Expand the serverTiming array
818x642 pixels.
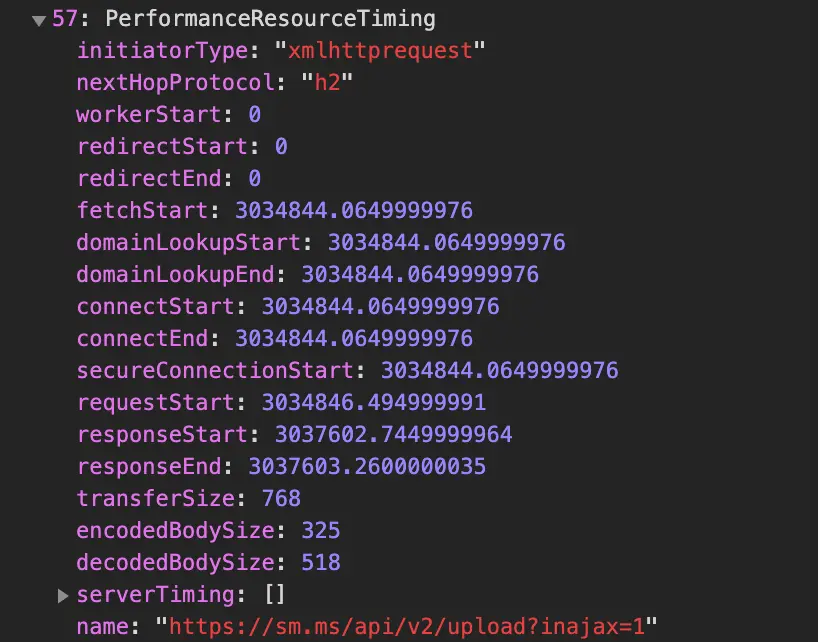click(63, 596)
